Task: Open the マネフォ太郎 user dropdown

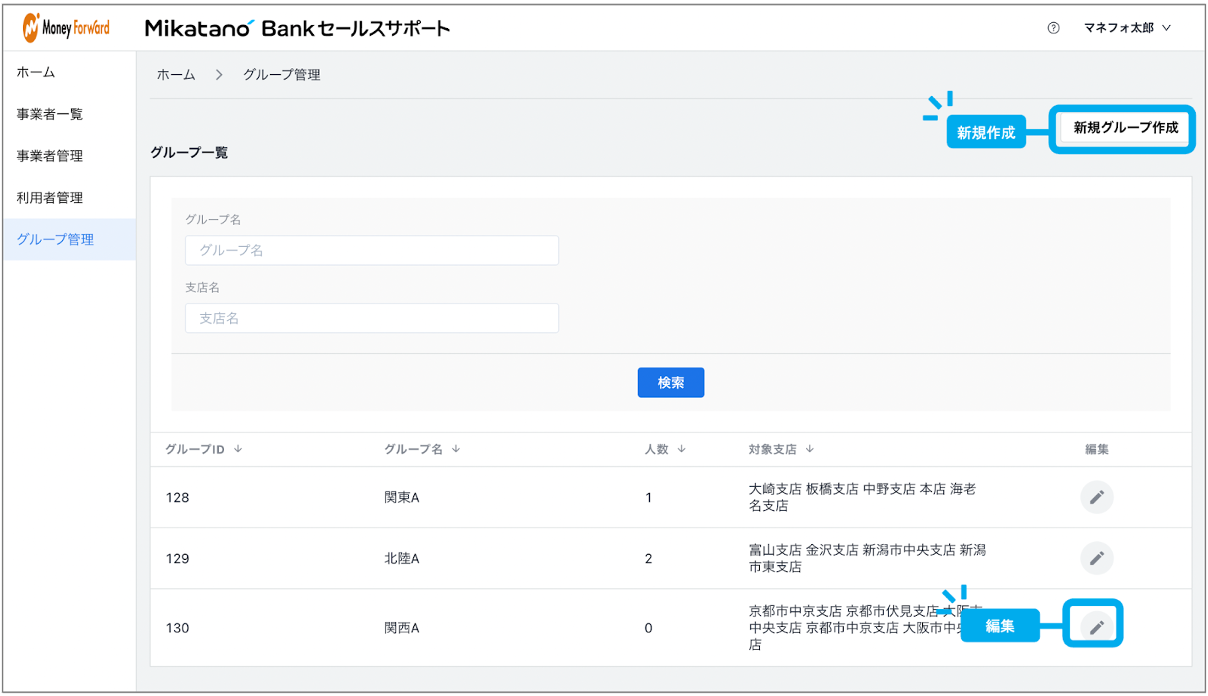Action: (1128, 28)
